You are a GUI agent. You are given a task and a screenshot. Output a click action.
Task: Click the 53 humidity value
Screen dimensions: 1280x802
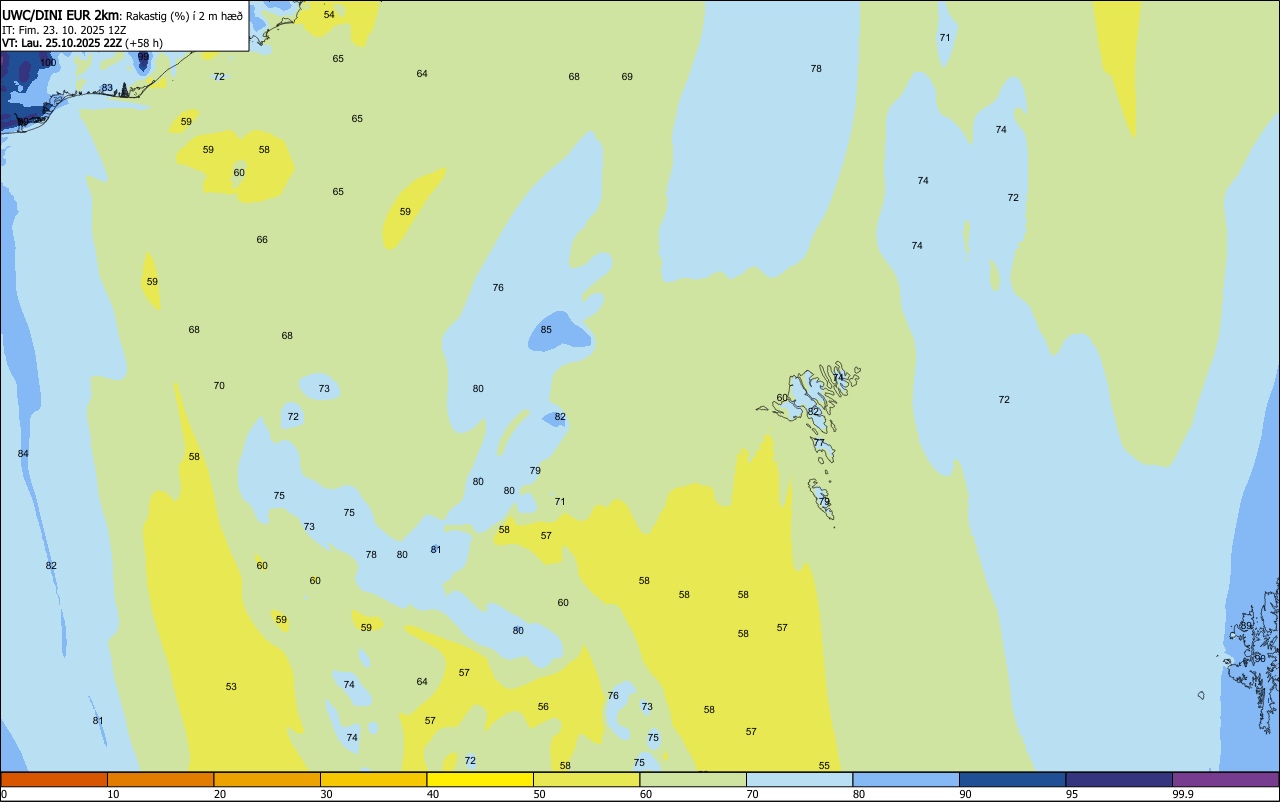point(231,687)
